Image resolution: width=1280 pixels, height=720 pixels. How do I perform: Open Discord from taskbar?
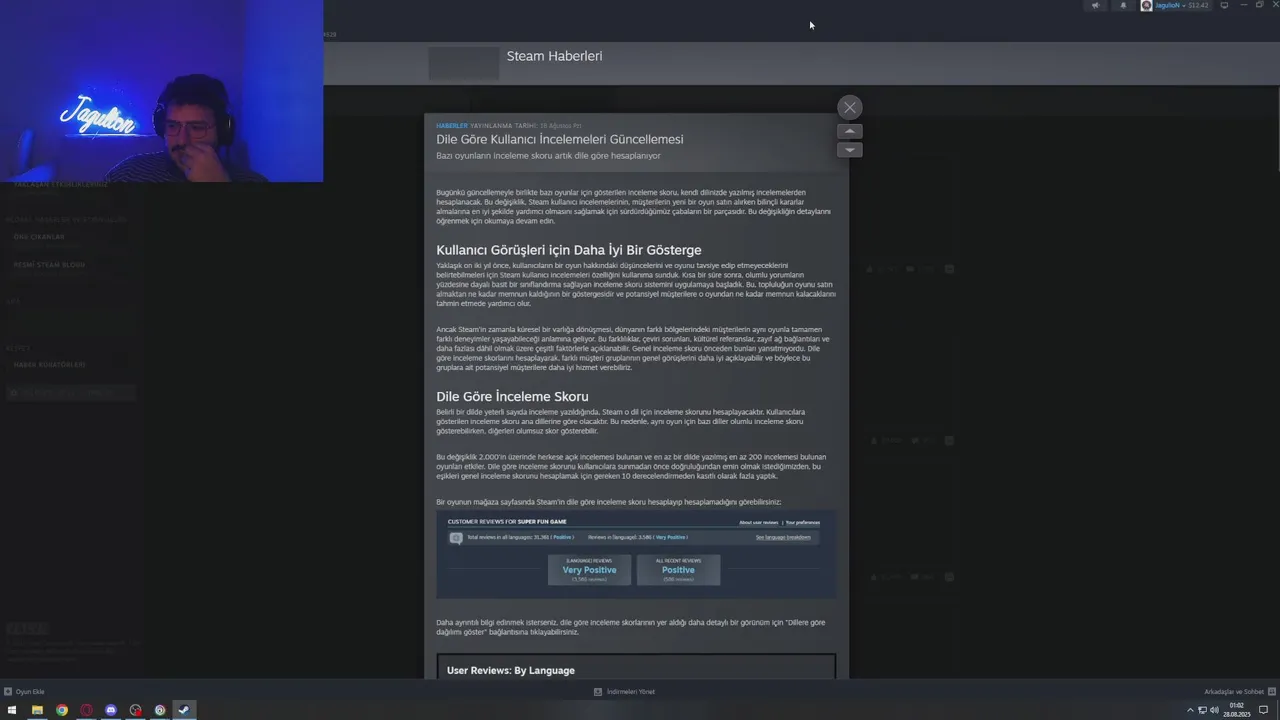[111, 710]
